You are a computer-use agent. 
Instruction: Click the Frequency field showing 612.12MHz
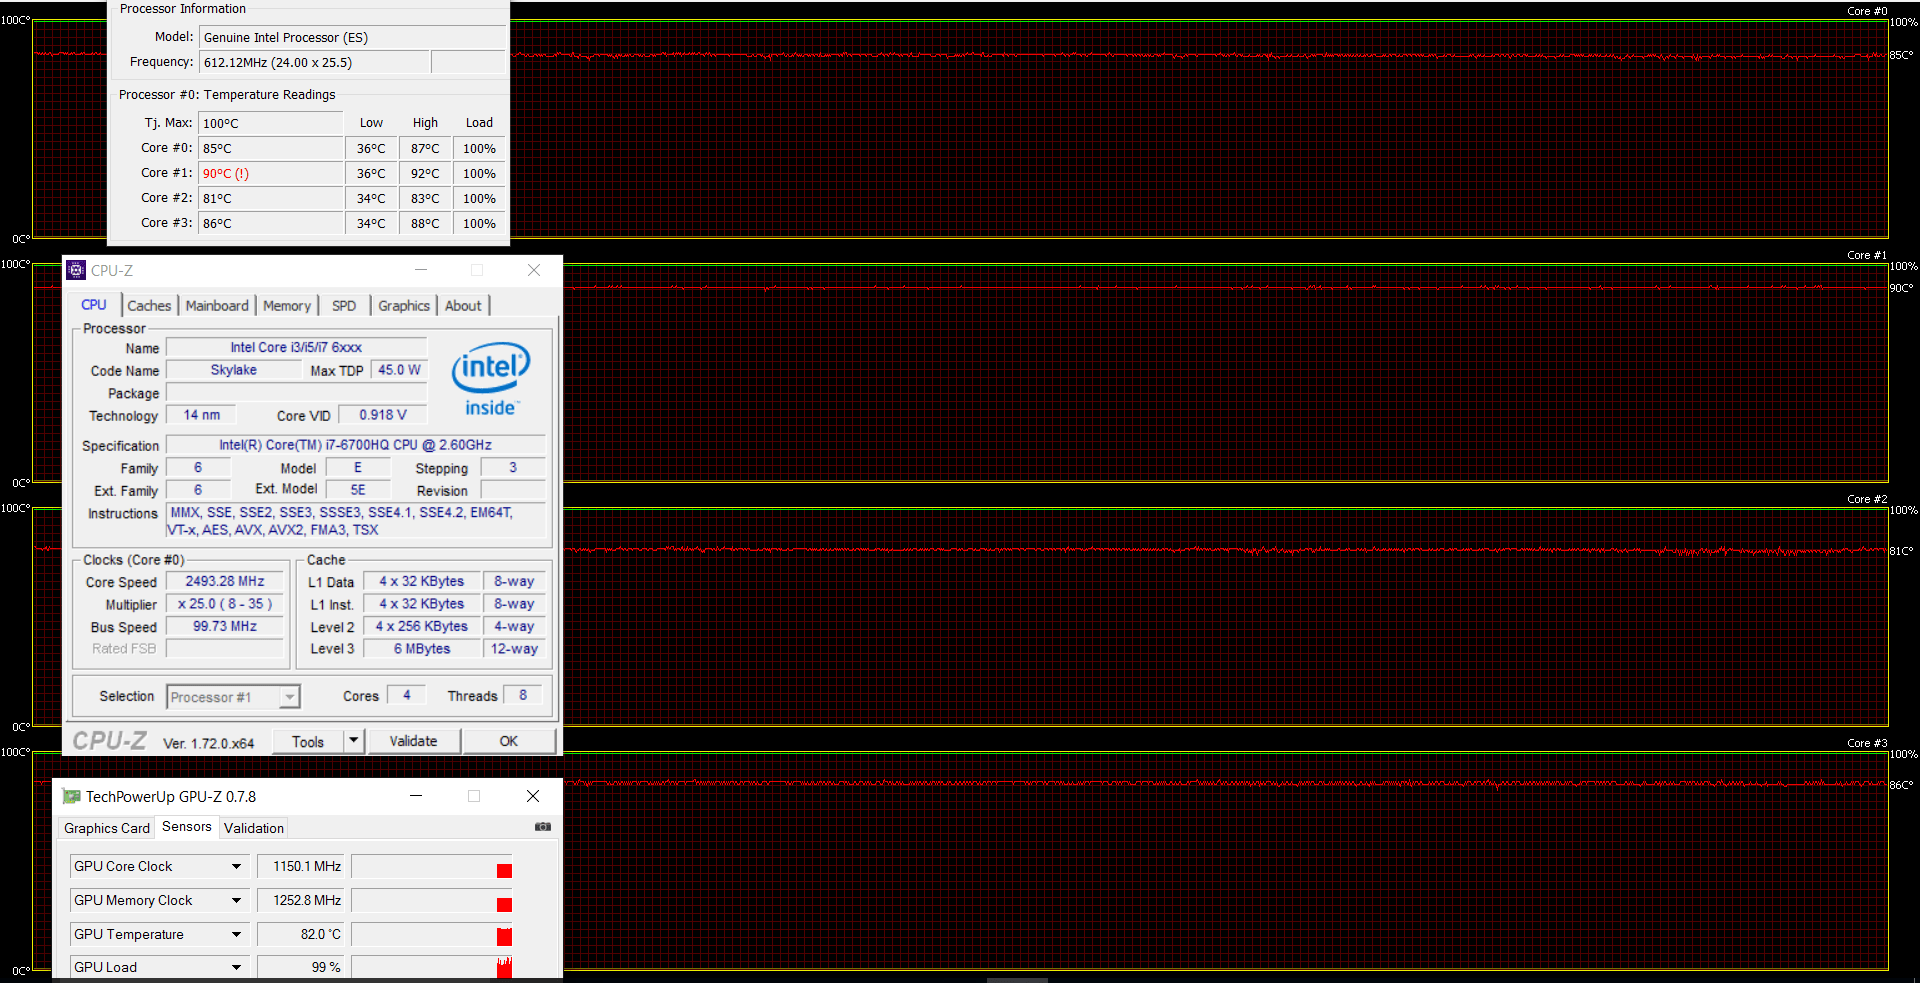tap(315, 62)
